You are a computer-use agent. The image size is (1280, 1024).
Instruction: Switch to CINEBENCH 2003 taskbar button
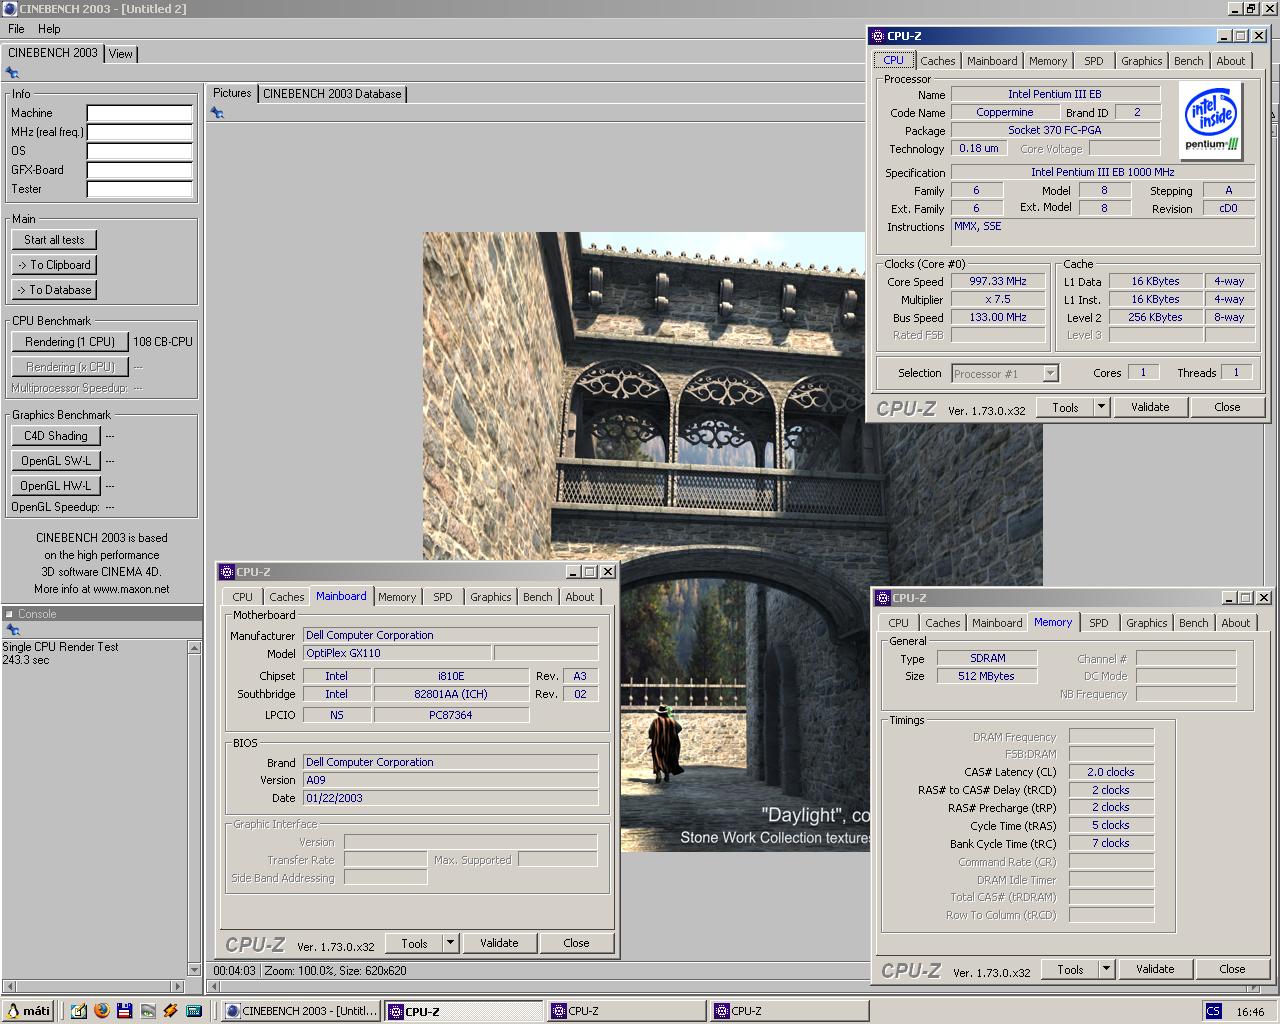click(303, 1011)
